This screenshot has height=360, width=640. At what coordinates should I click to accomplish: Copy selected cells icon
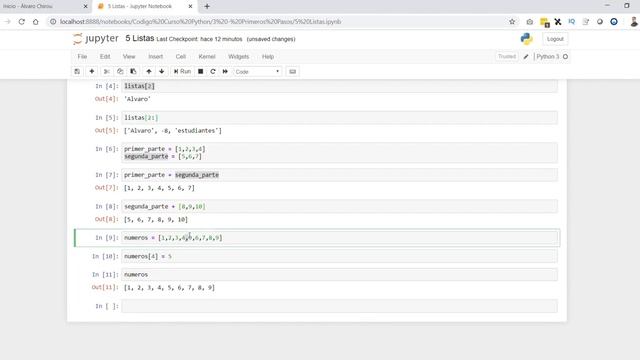point(120,71)
